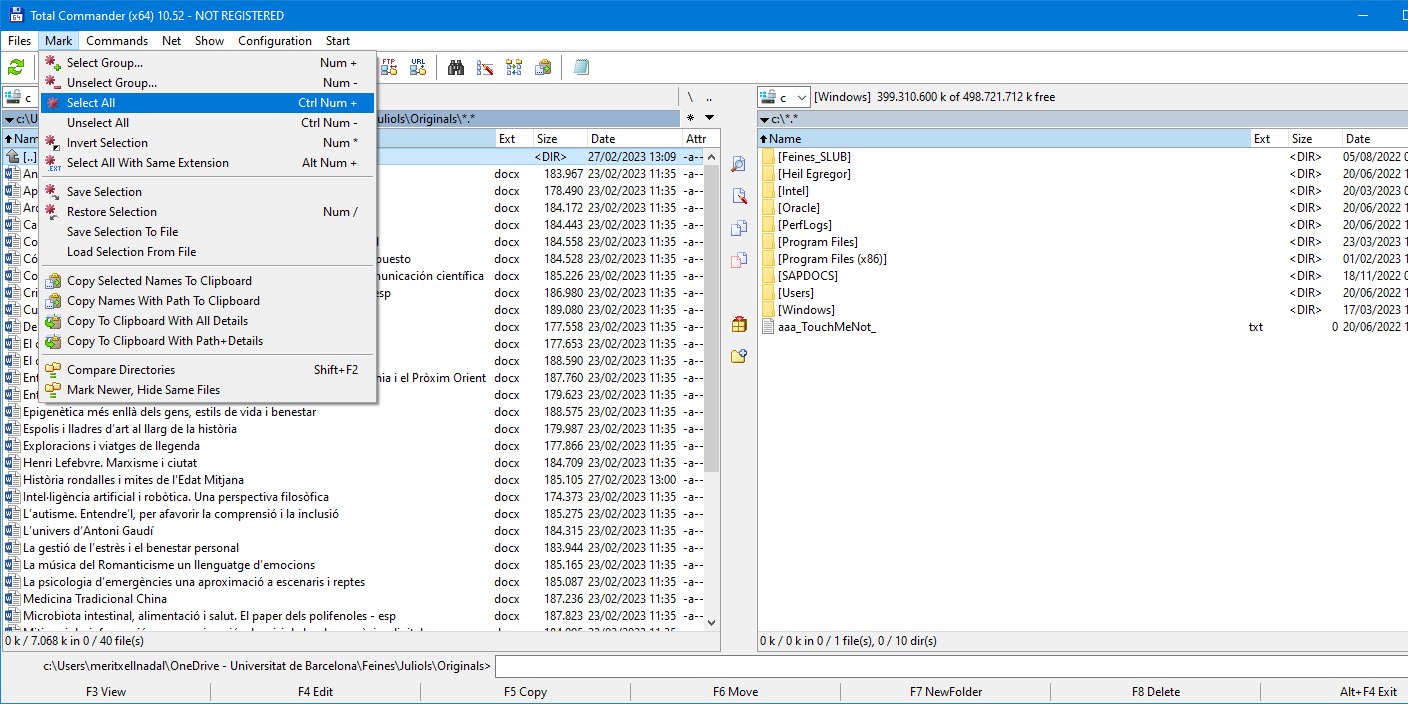1408x704 pixels.
Task: Click the Pack files gift-box icon
Action: [739, 324]
